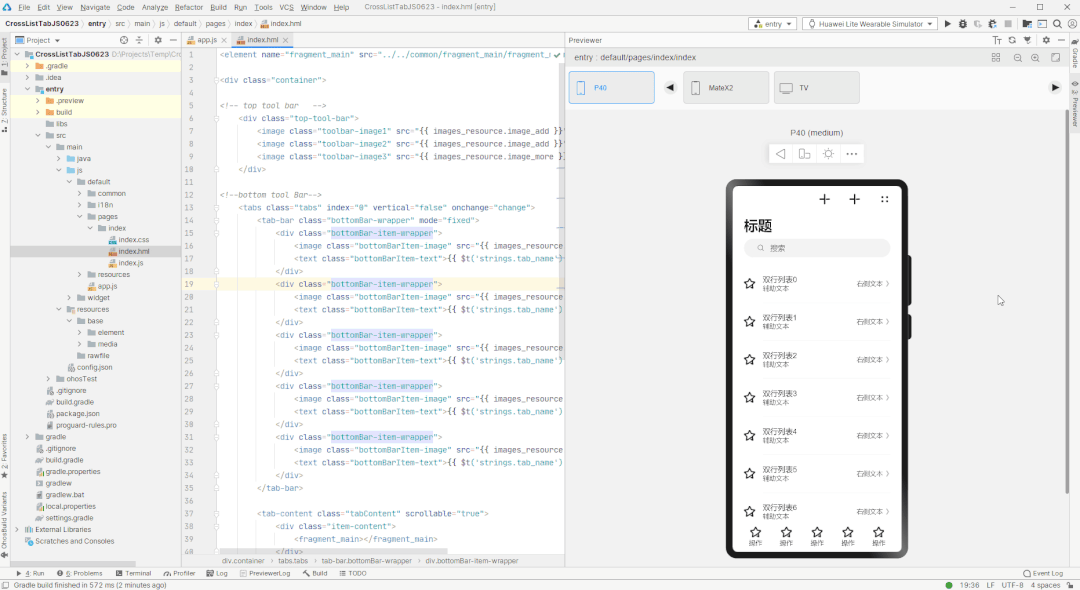
Task: Start debugging with the Debug bug icon
Action: click(x=962, y=22)
